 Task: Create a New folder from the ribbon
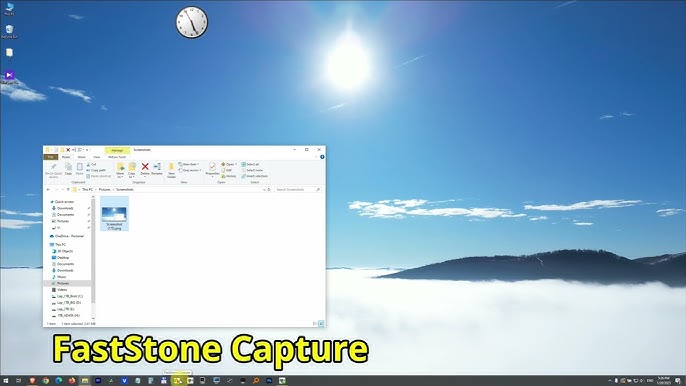[171, 170]
